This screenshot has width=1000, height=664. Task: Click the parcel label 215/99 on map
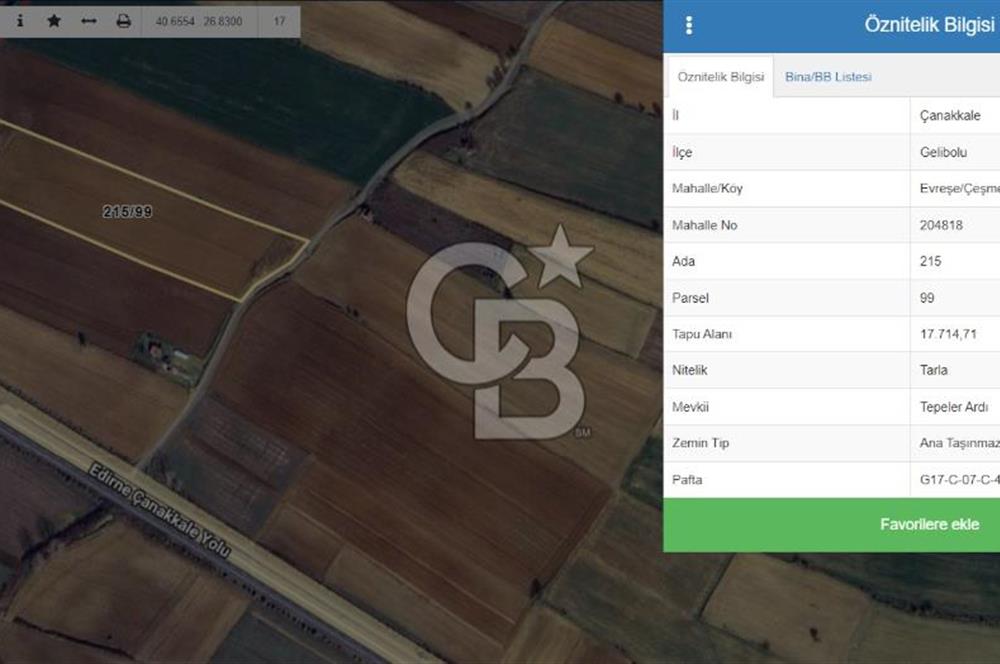pyautogui.click(x=127, y=212)
